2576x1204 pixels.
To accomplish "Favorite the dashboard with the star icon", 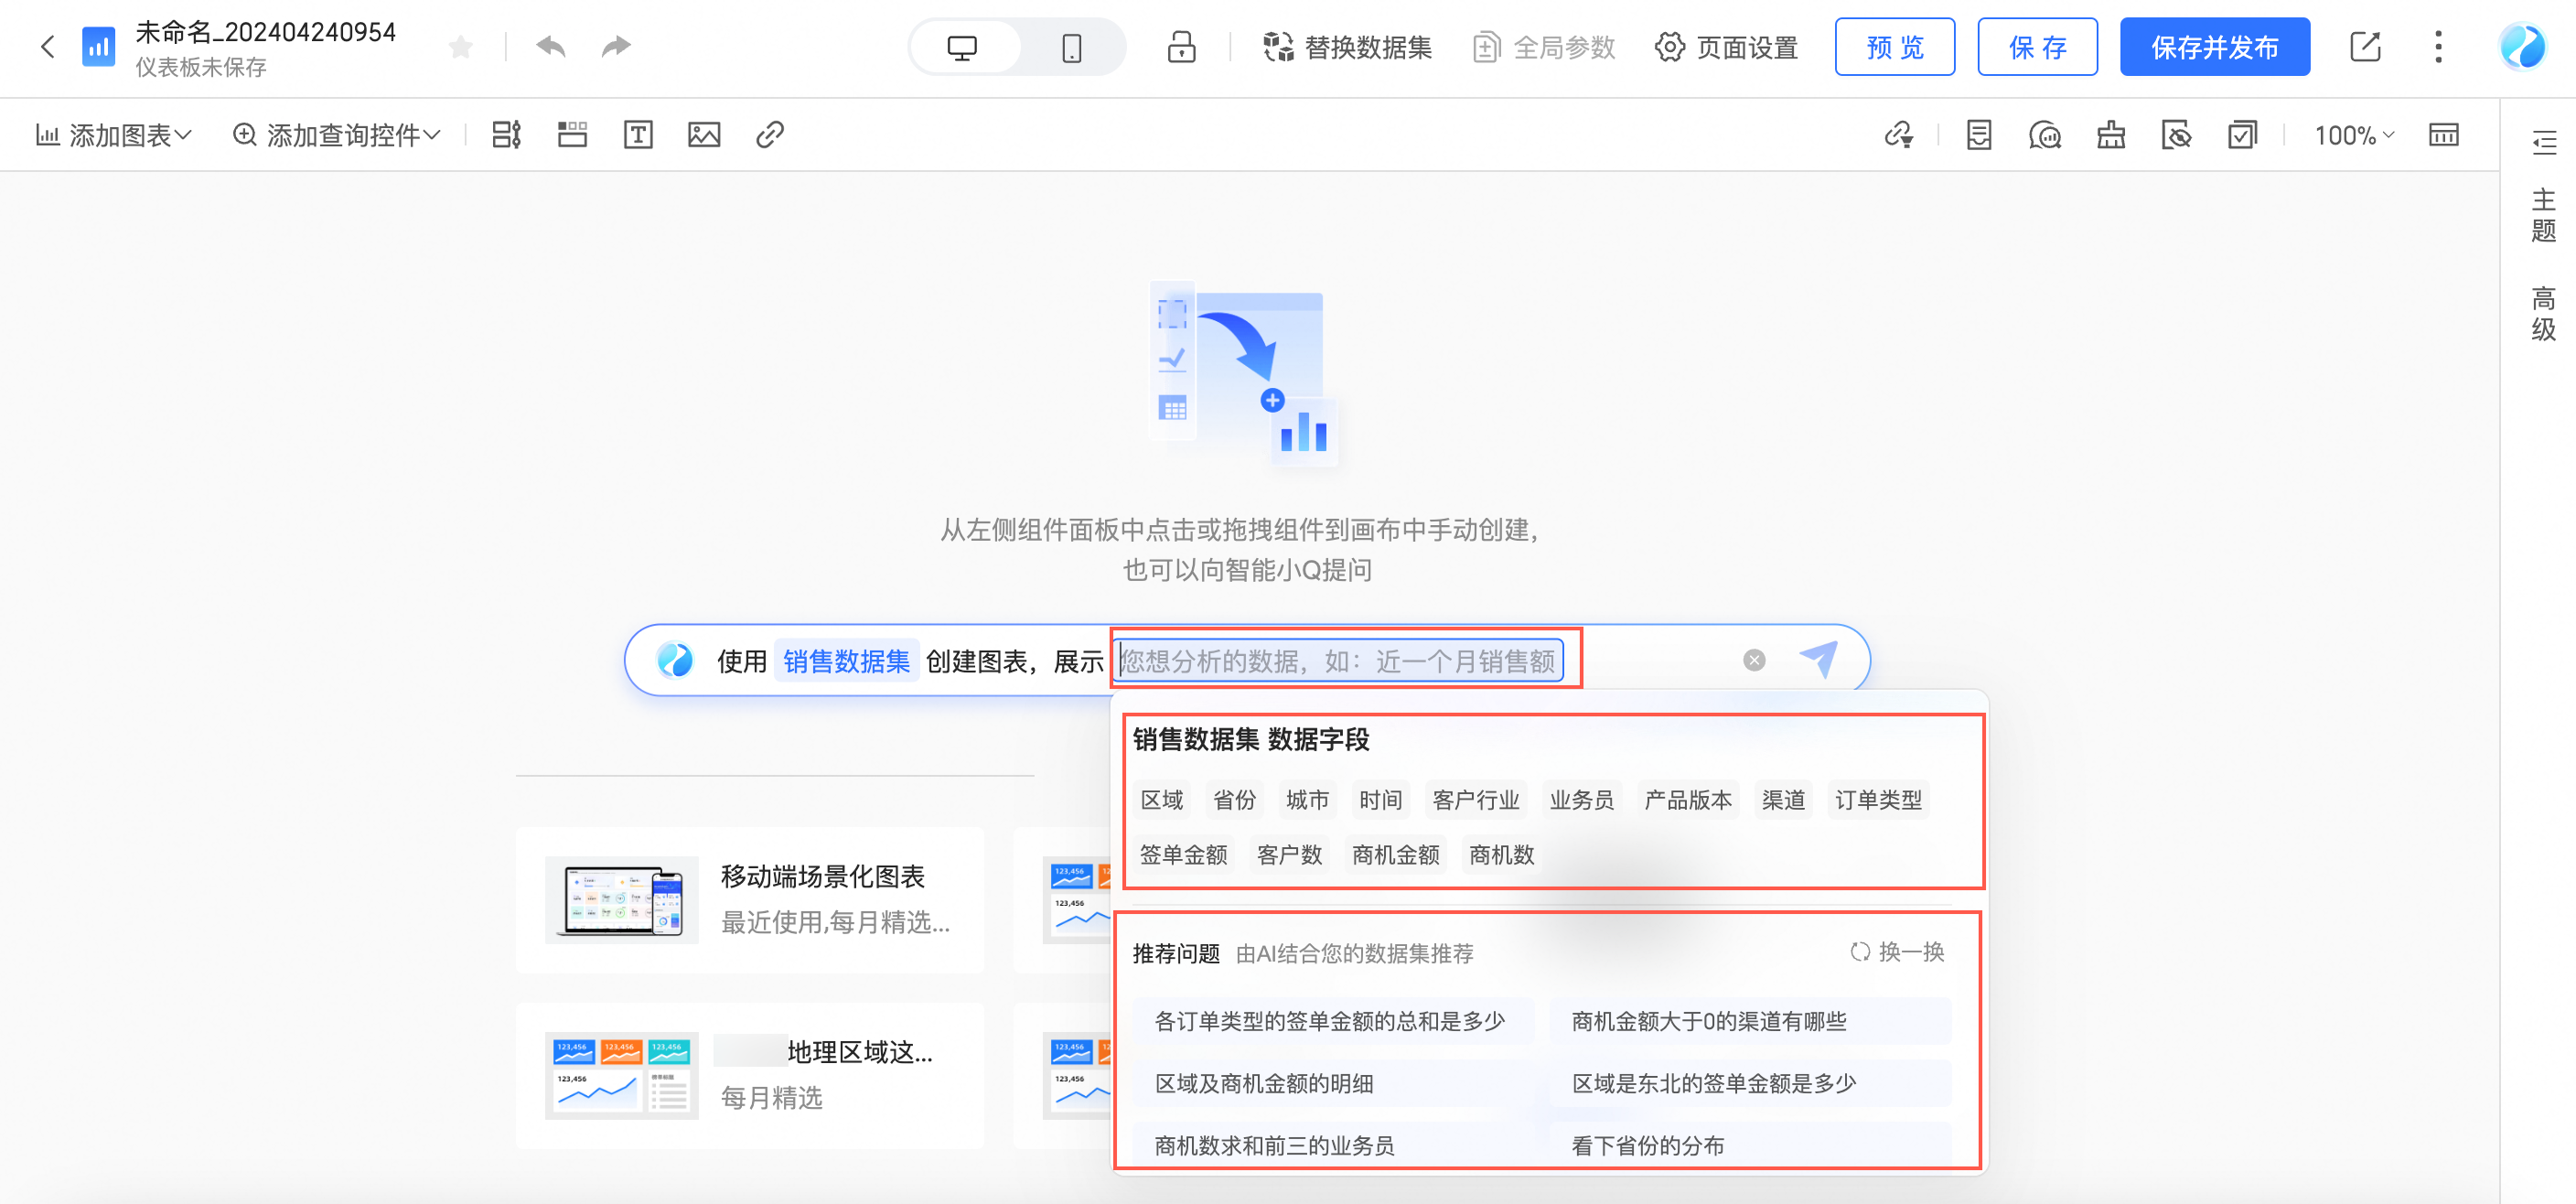I will click(460, 46).
